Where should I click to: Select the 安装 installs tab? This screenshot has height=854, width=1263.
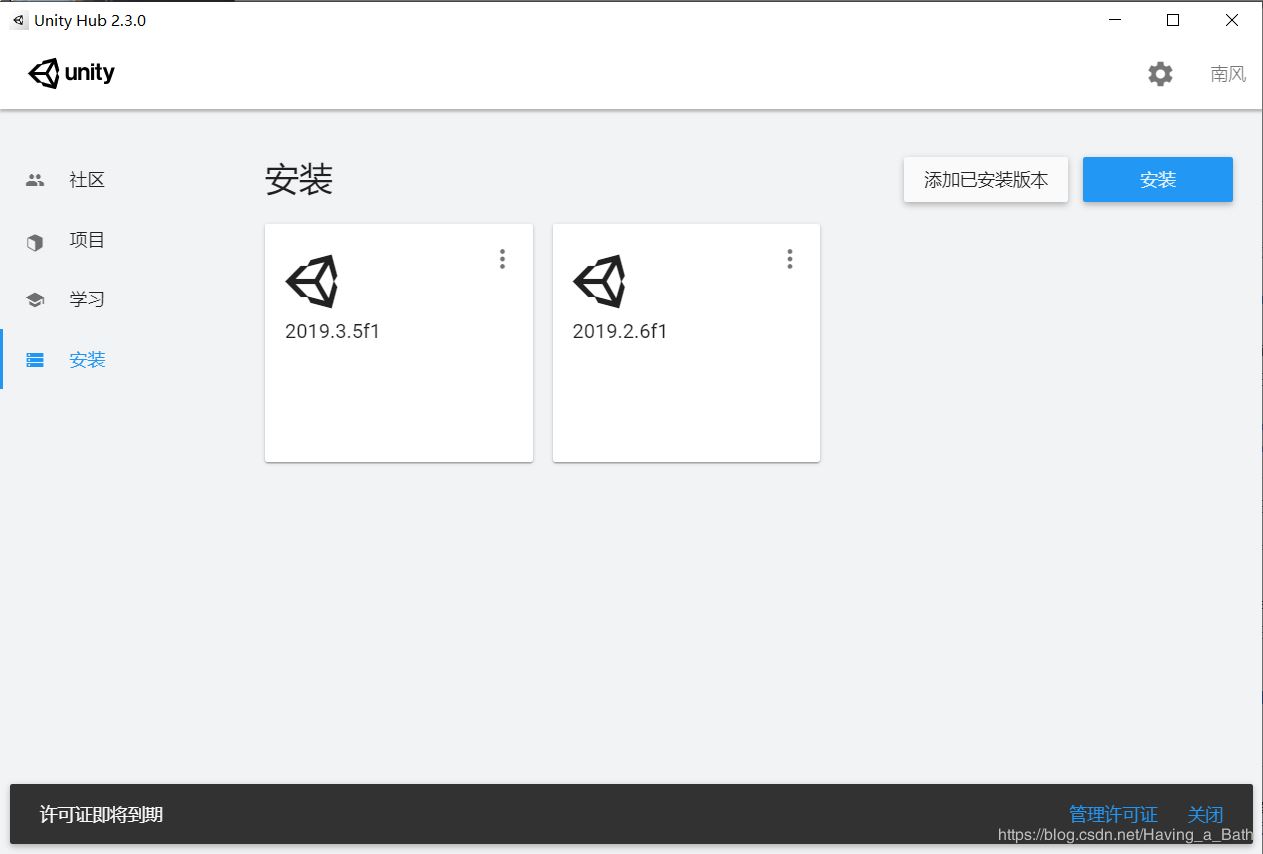point(87,360)
